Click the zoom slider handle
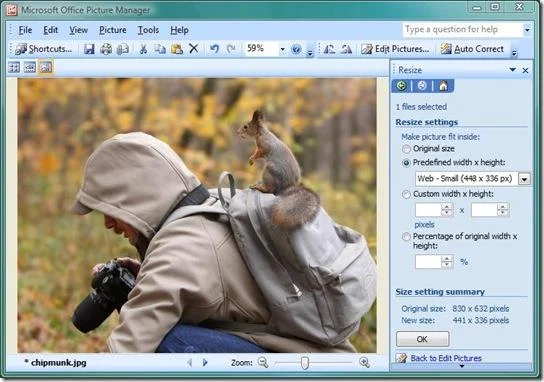 [x=305, y=363]
